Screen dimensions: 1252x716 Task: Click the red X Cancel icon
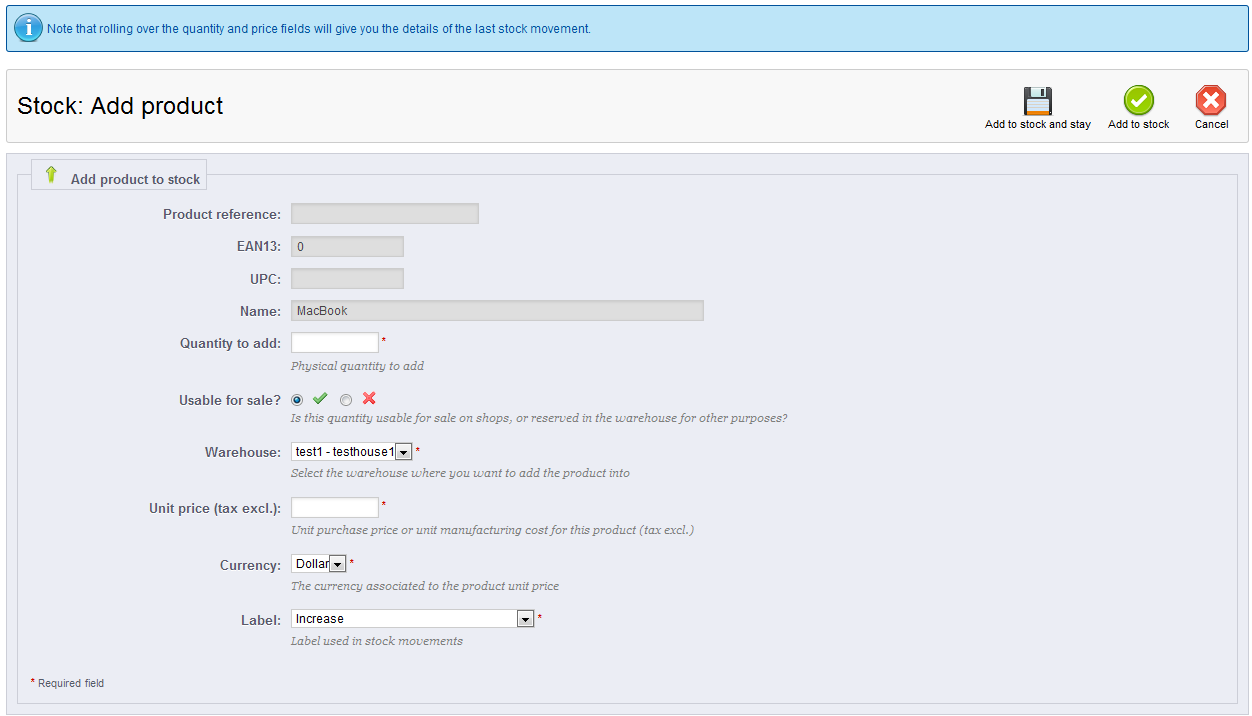pos(1211,101)
